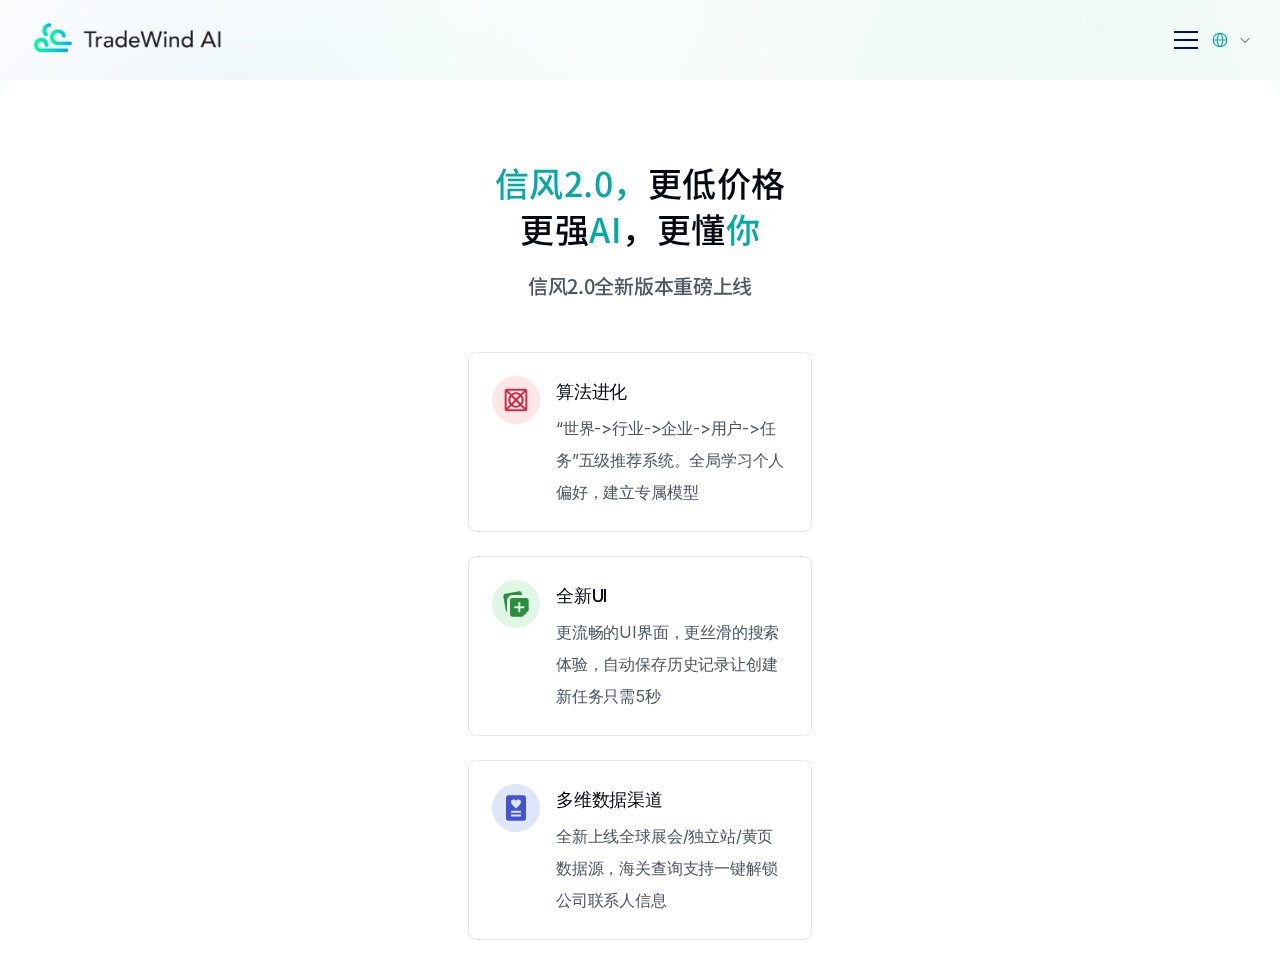Click the 信风2.0，更低价格 headline

point(640,185)
